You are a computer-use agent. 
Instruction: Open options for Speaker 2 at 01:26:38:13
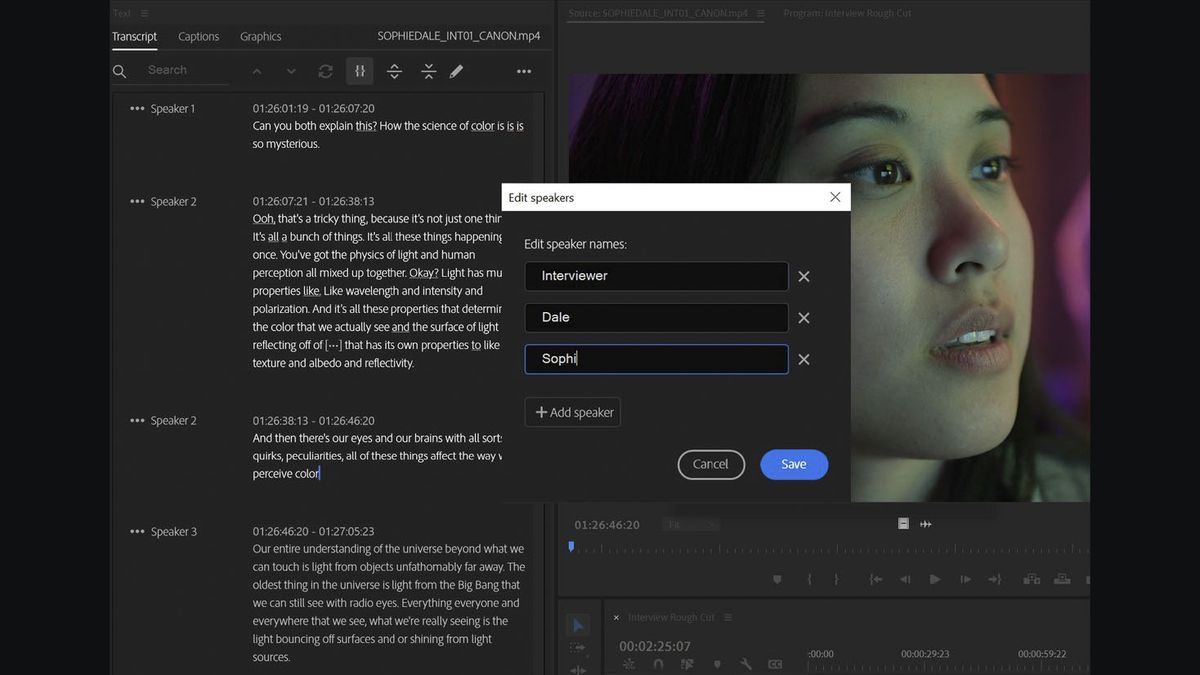(137, 420)
